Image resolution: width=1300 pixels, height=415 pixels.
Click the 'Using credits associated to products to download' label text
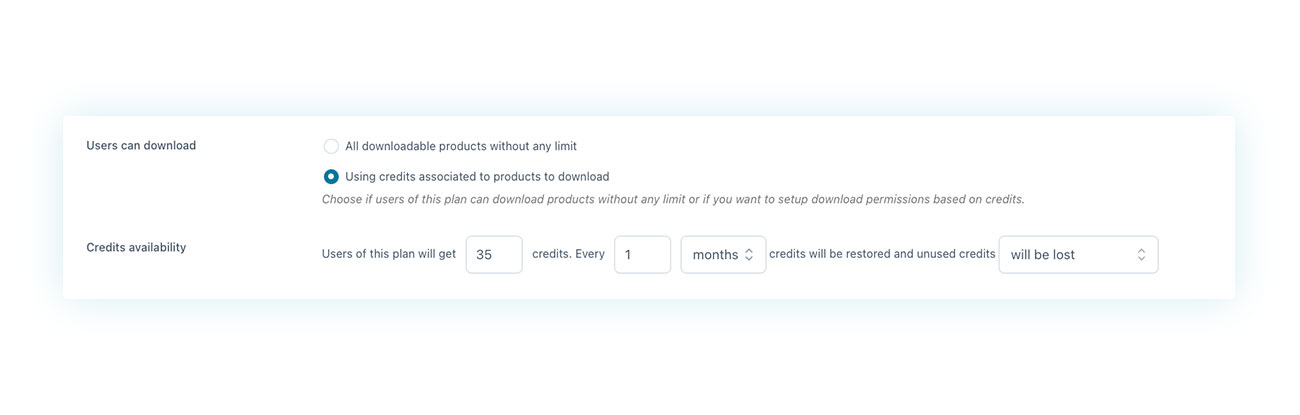[x=477, y=177]
